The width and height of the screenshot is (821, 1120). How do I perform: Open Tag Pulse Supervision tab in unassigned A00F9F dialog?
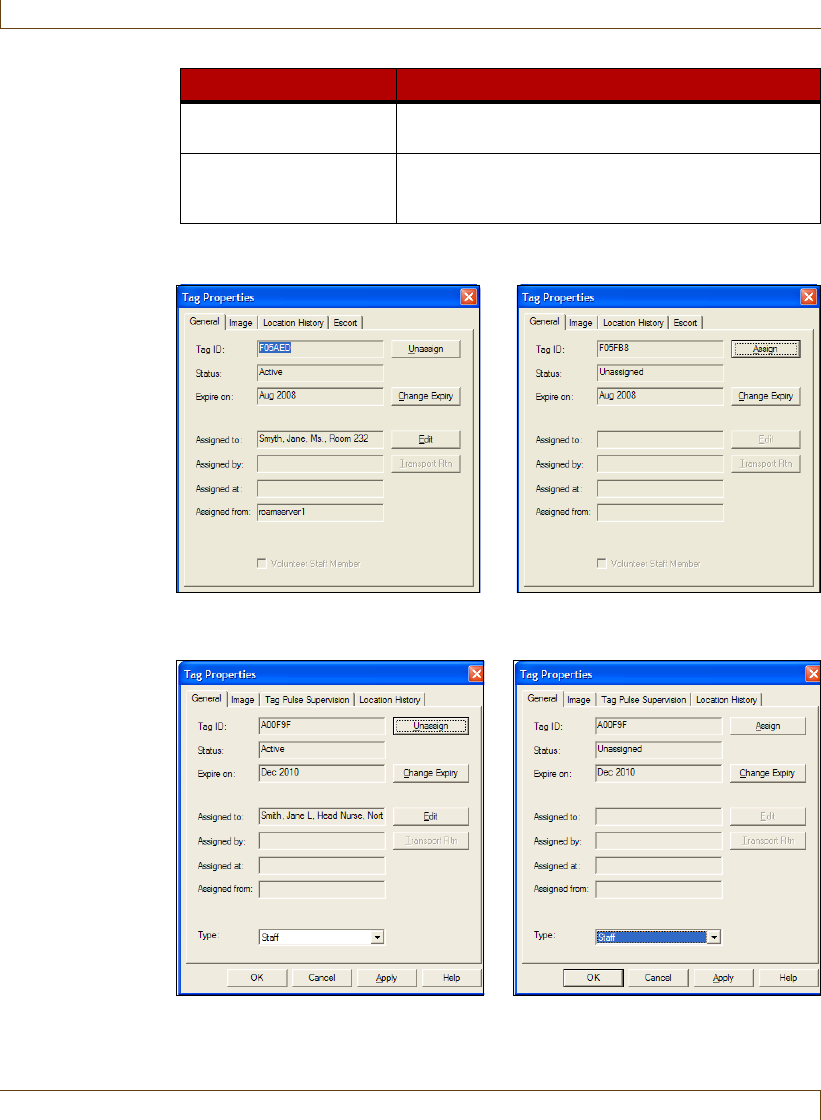(x=644, y=700)
